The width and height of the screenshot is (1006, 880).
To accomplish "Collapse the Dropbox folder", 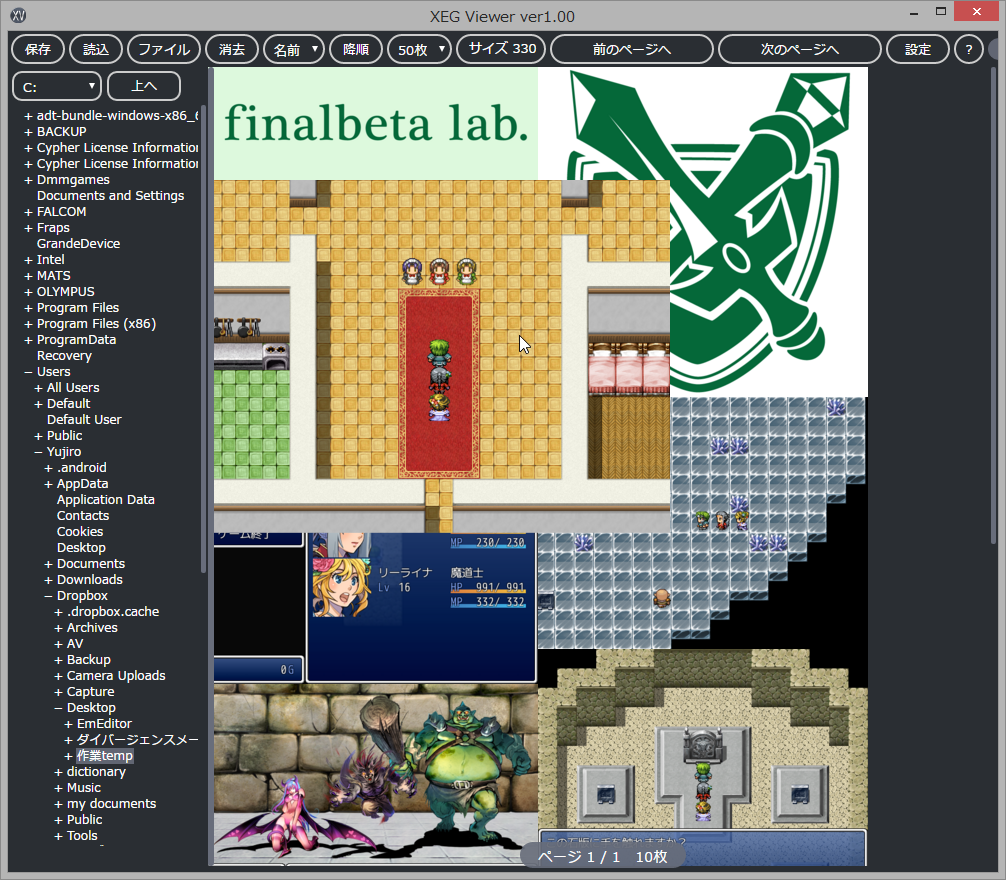I will tap(48, 596).
